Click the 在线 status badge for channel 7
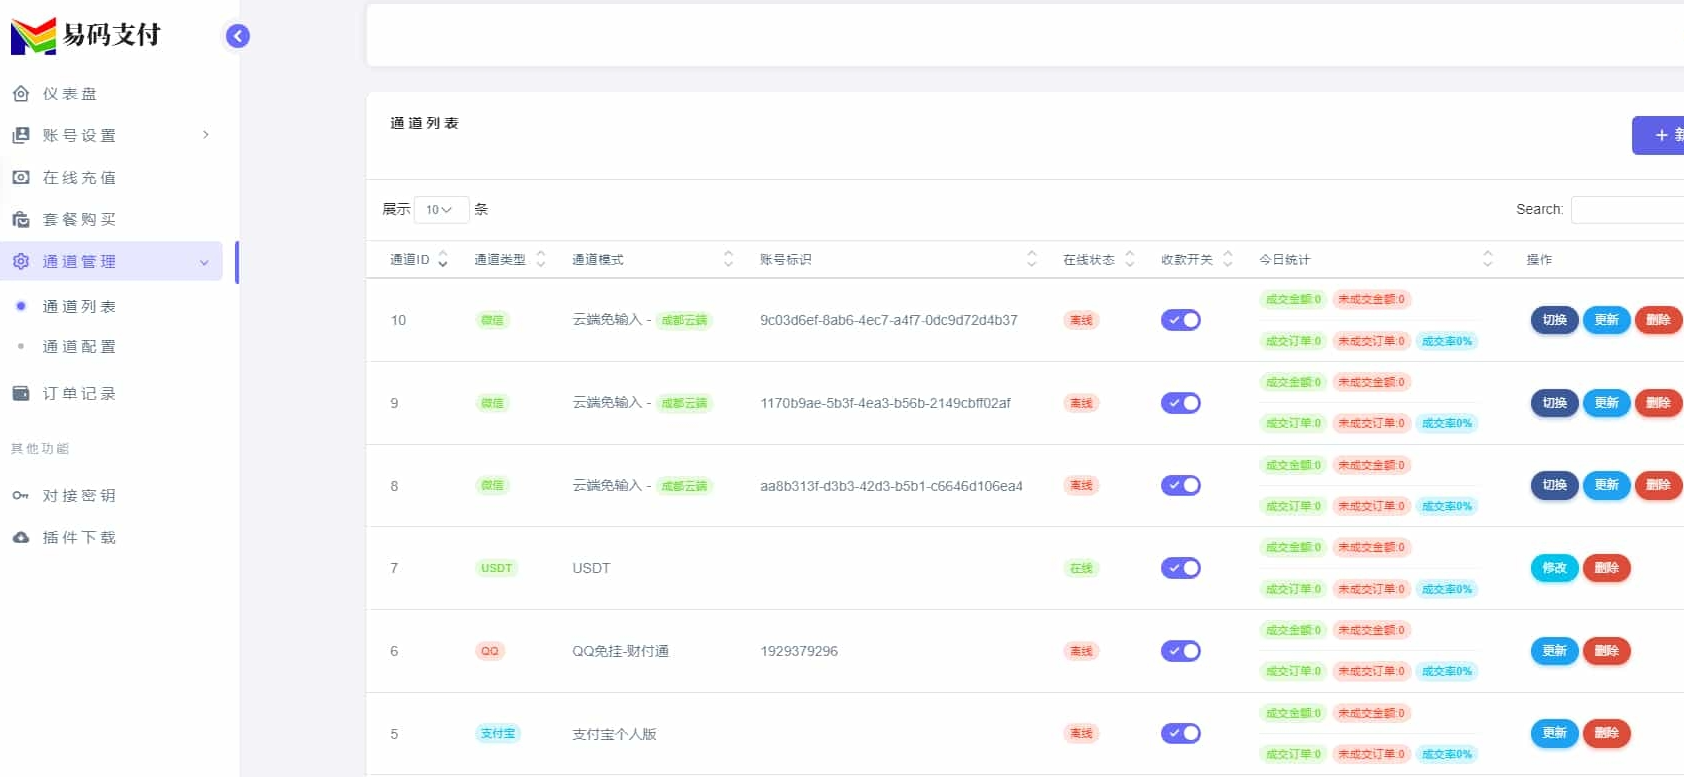Screen dimensions: 1684x777 coord(1081,568)
